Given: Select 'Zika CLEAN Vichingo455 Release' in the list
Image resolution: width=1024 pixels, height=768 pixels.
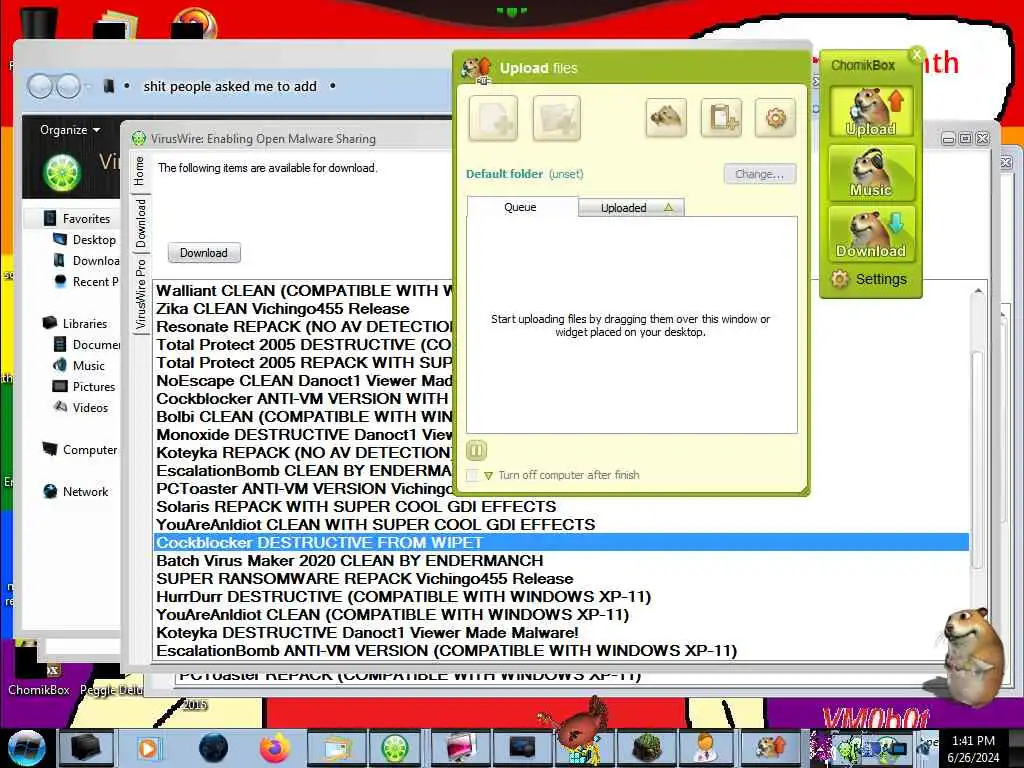Looking at the screenshot, I should pyautogui.click(x=283, y=309).
